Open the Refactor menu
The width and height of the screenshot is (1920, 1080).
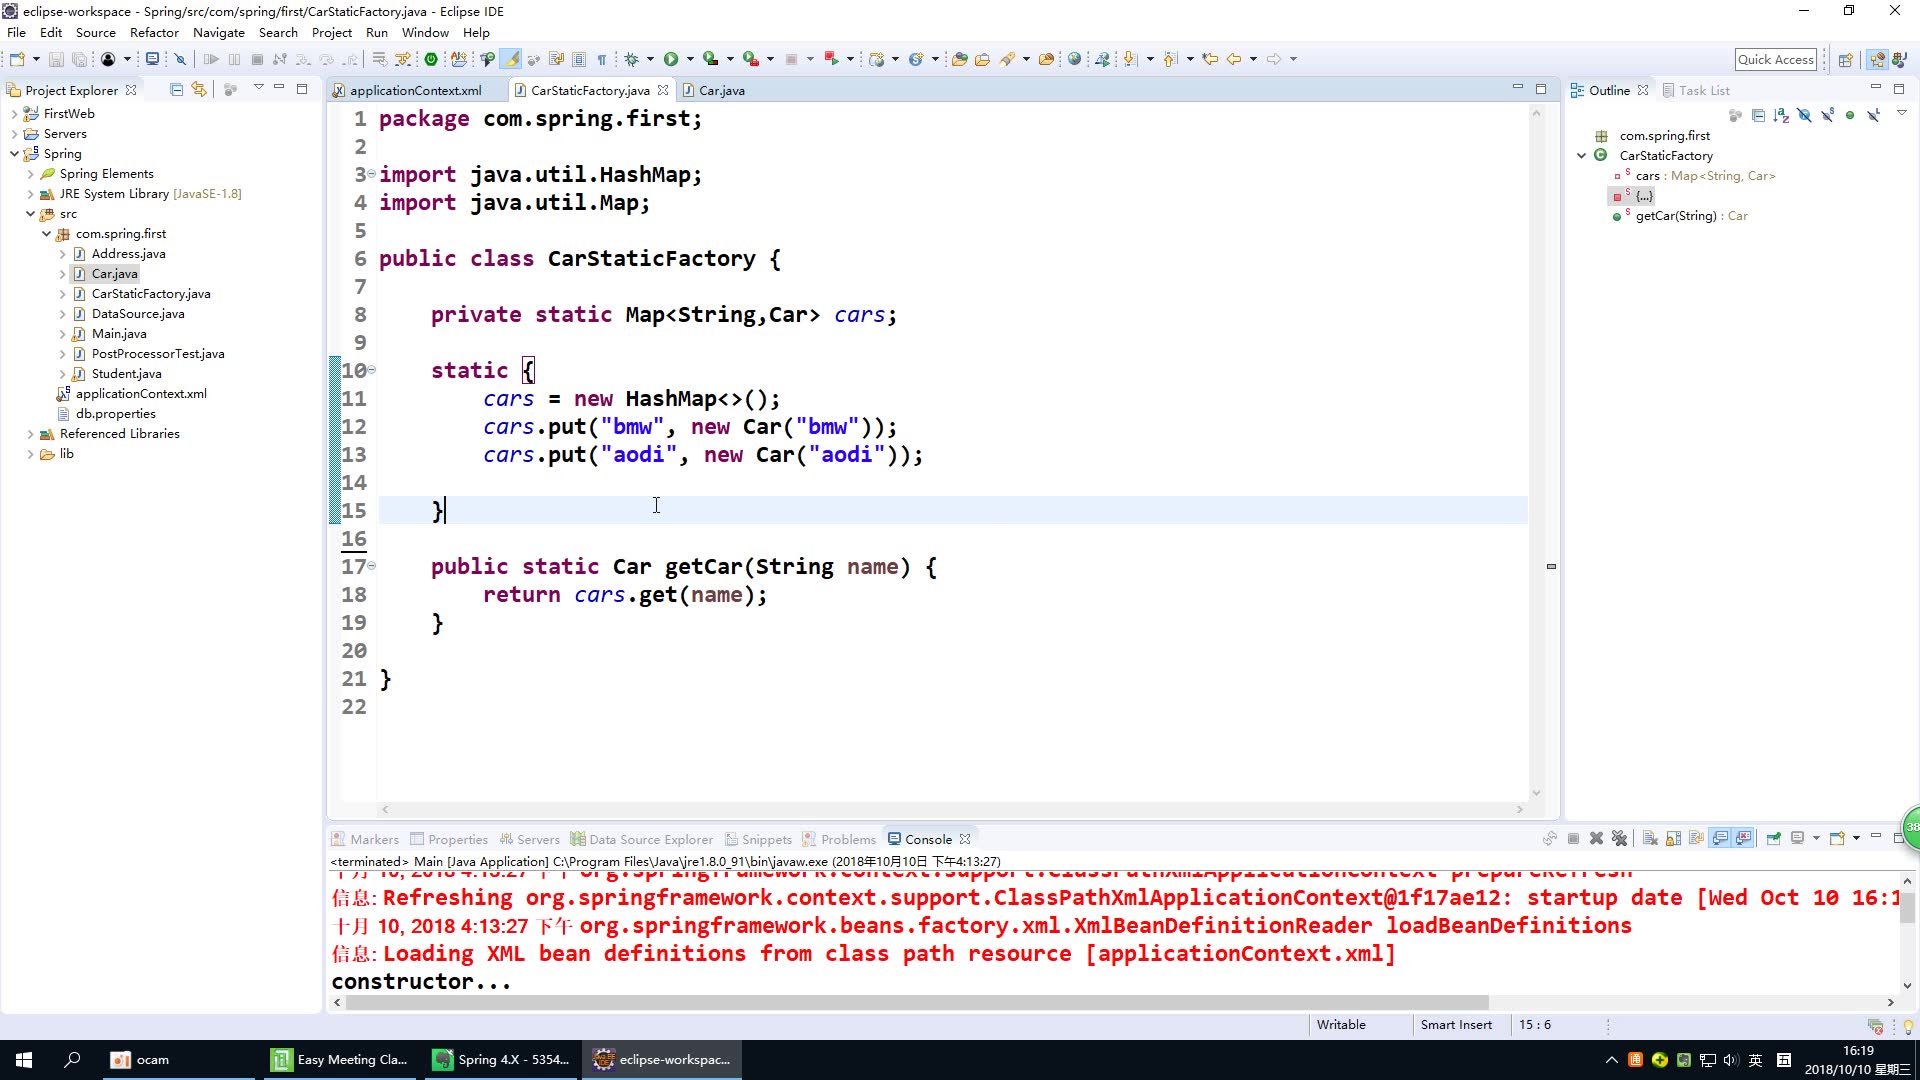[x=154, y=32]
